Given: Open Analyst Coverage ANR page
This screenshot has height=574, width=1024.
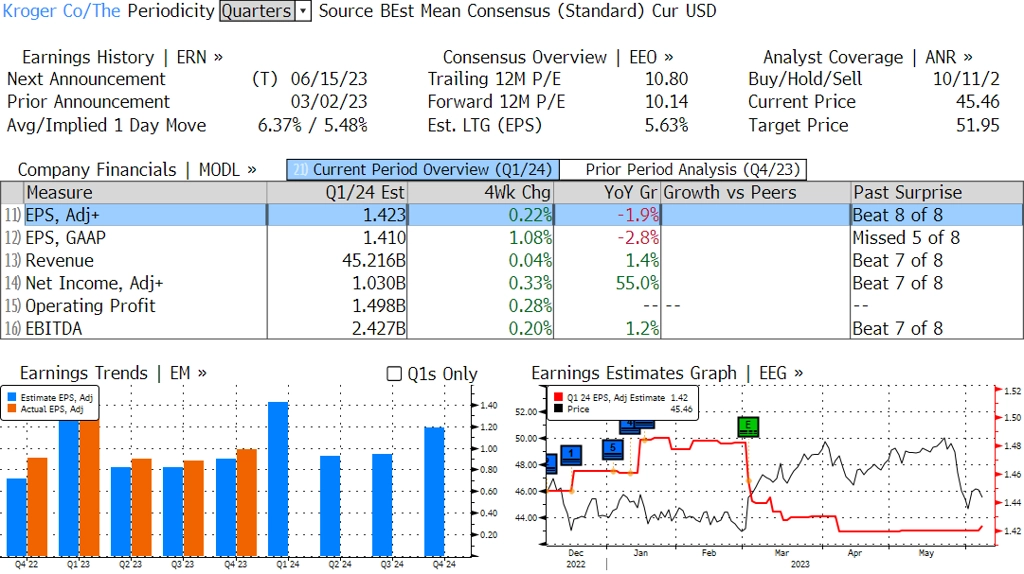Looking at the screenshot, I should tap(867, 57).
